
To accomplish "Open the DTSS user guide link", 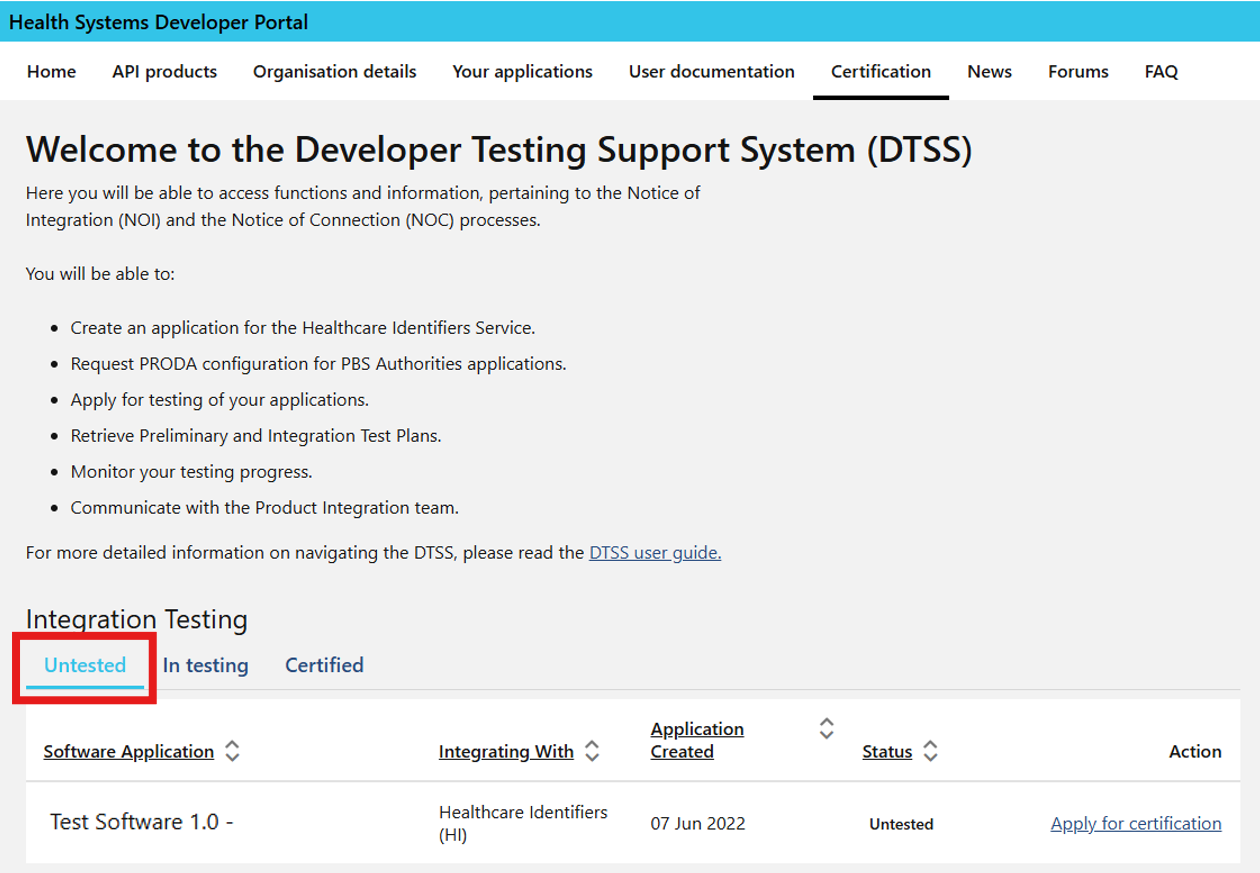I will pyautogui.click(x=655, y=552).
